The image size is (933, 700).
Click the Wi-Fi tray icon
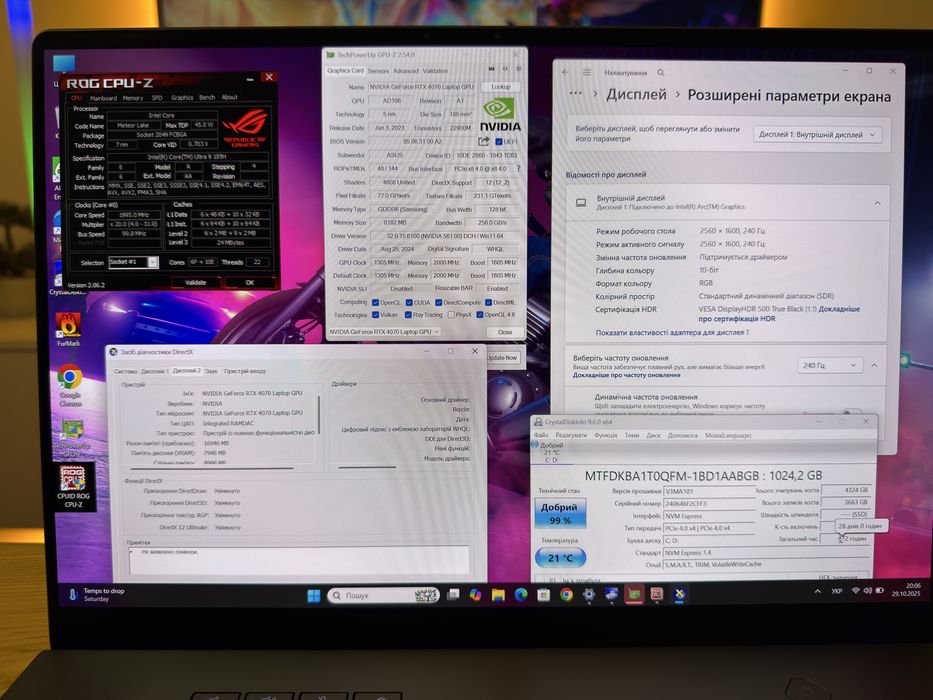click(855, 591)
